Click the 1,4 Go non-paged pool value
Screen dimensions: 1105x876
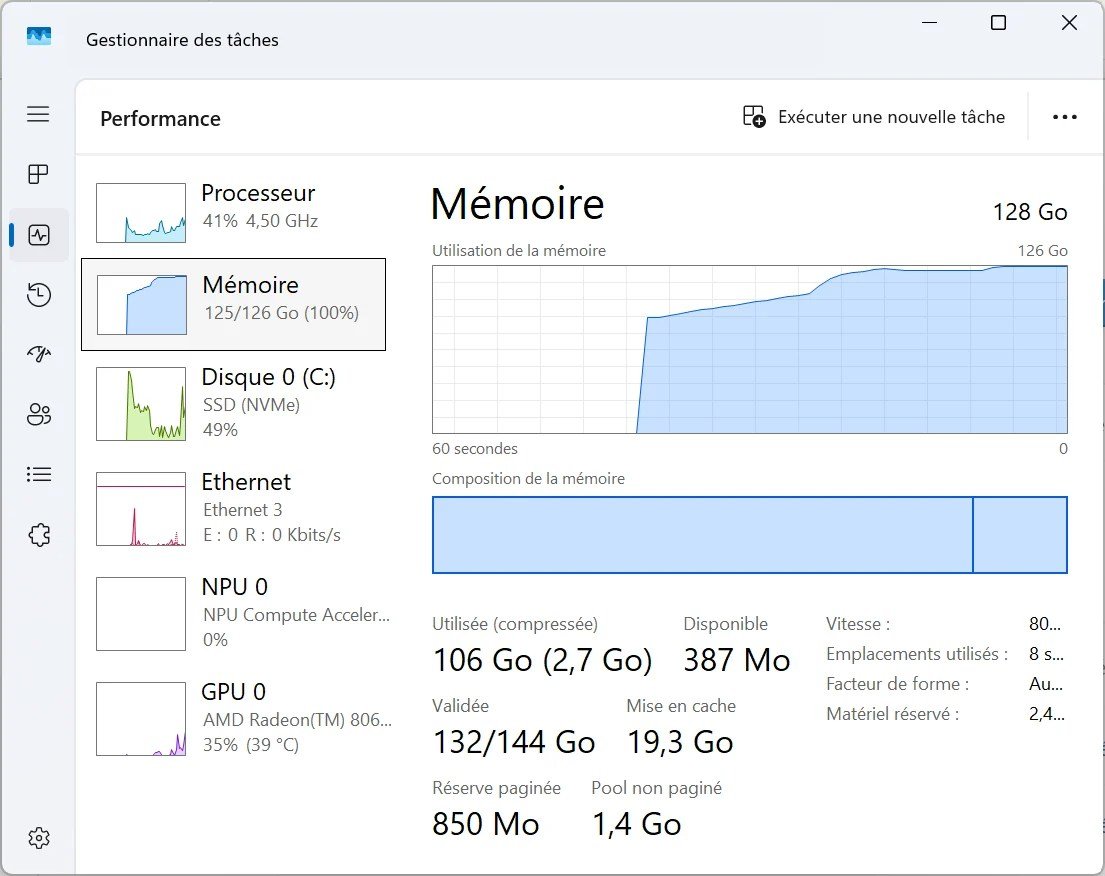coord(636,824)
